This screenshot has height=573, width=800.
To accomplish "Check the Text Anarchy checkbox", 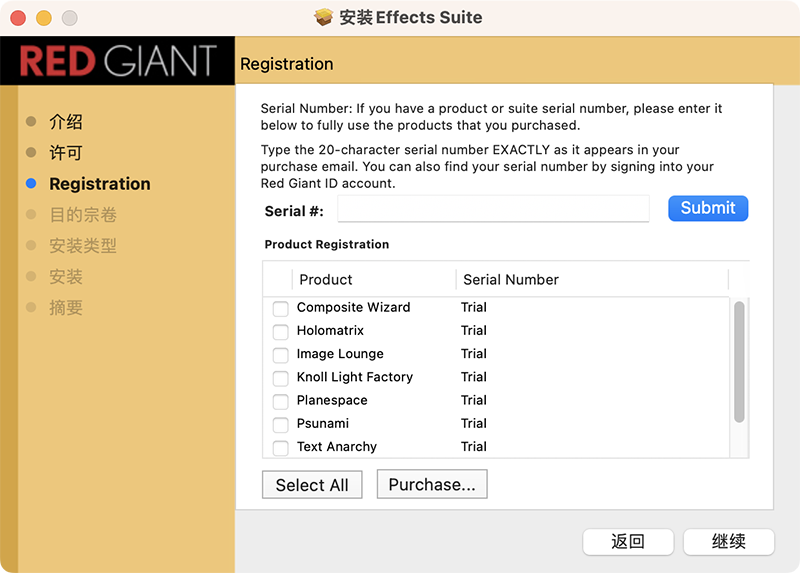I will click(x=281, y=447).
